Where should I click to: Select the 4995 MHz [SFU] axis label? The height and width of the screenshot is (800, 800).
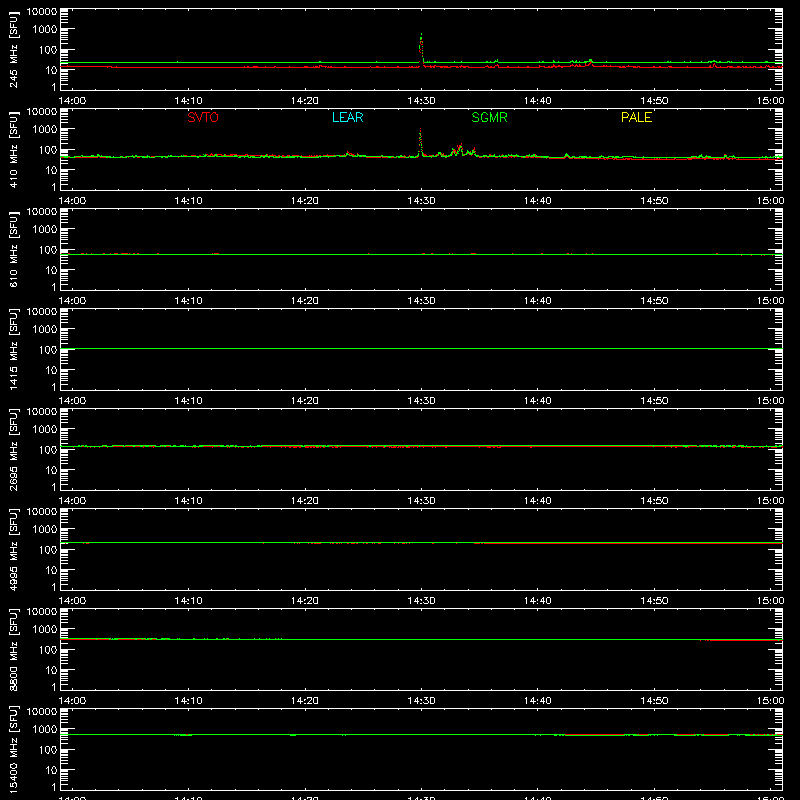tap(13, 549)
